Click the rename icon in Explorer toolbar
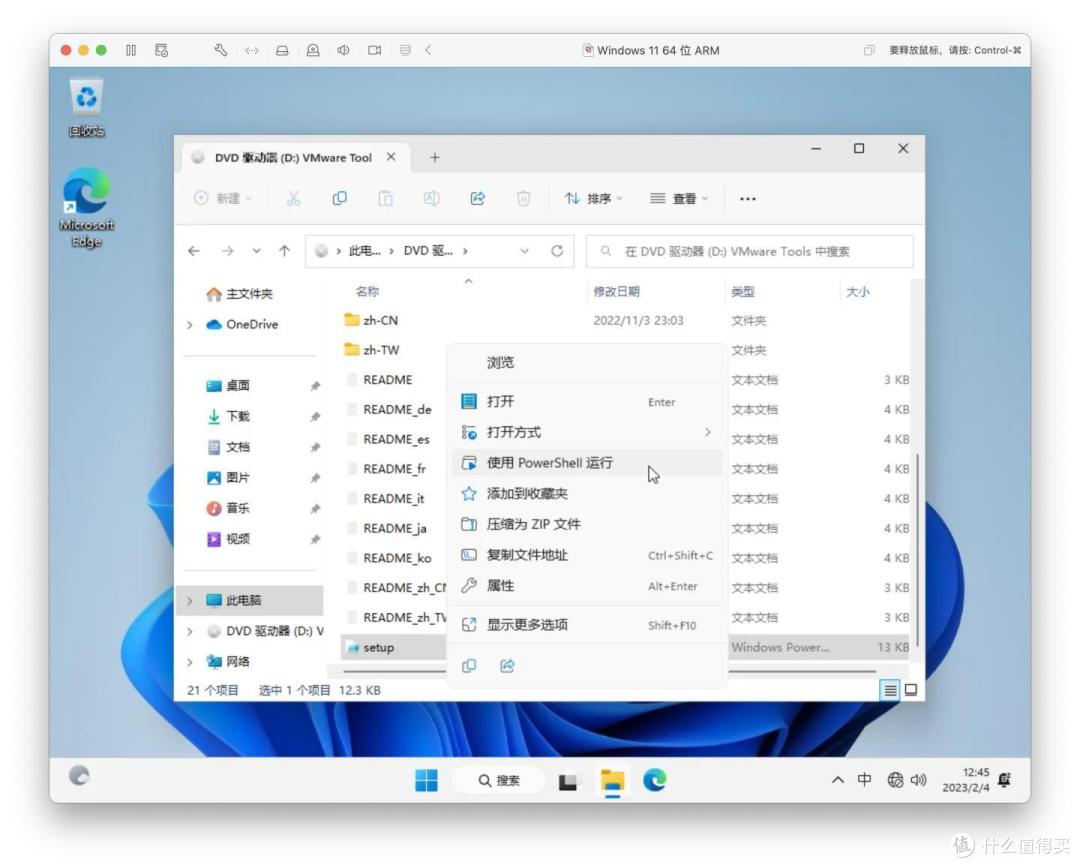The height and width of the screenshot is (868, 1080). tap(431, 198)
